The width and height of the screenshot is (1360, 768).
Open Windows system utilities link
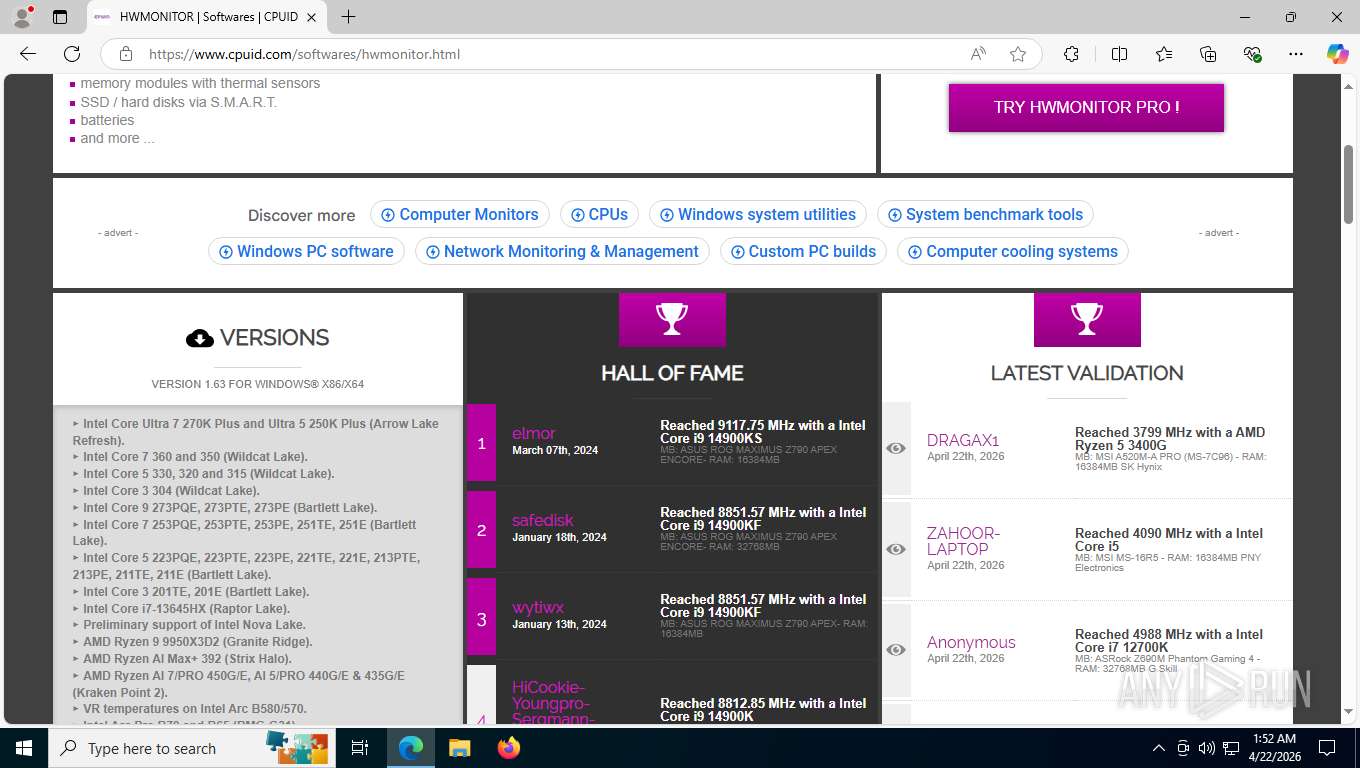[758, 215]
